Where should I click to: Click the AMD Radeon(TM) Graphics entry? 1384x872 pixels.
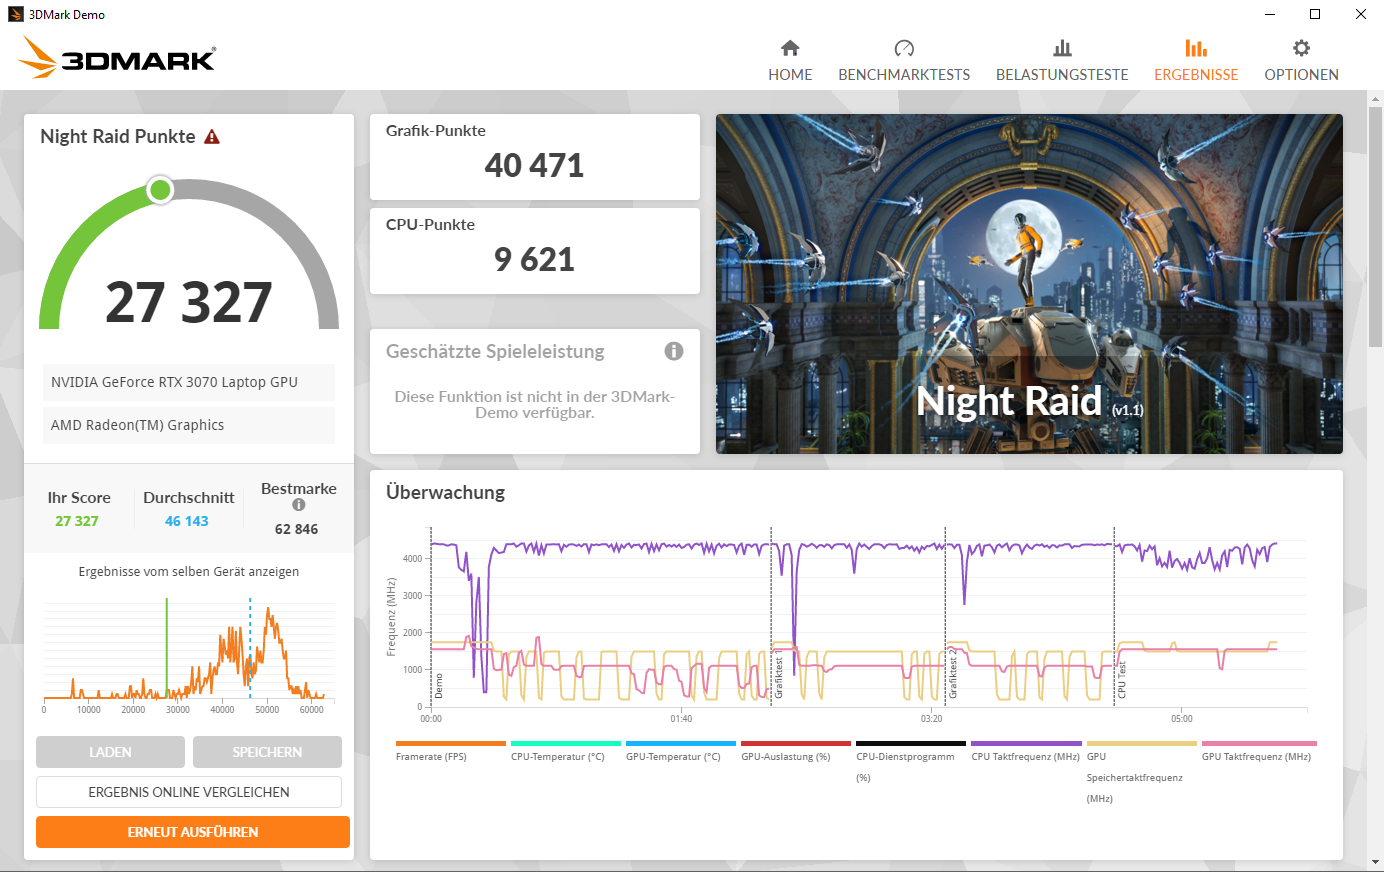coord(189,425)
